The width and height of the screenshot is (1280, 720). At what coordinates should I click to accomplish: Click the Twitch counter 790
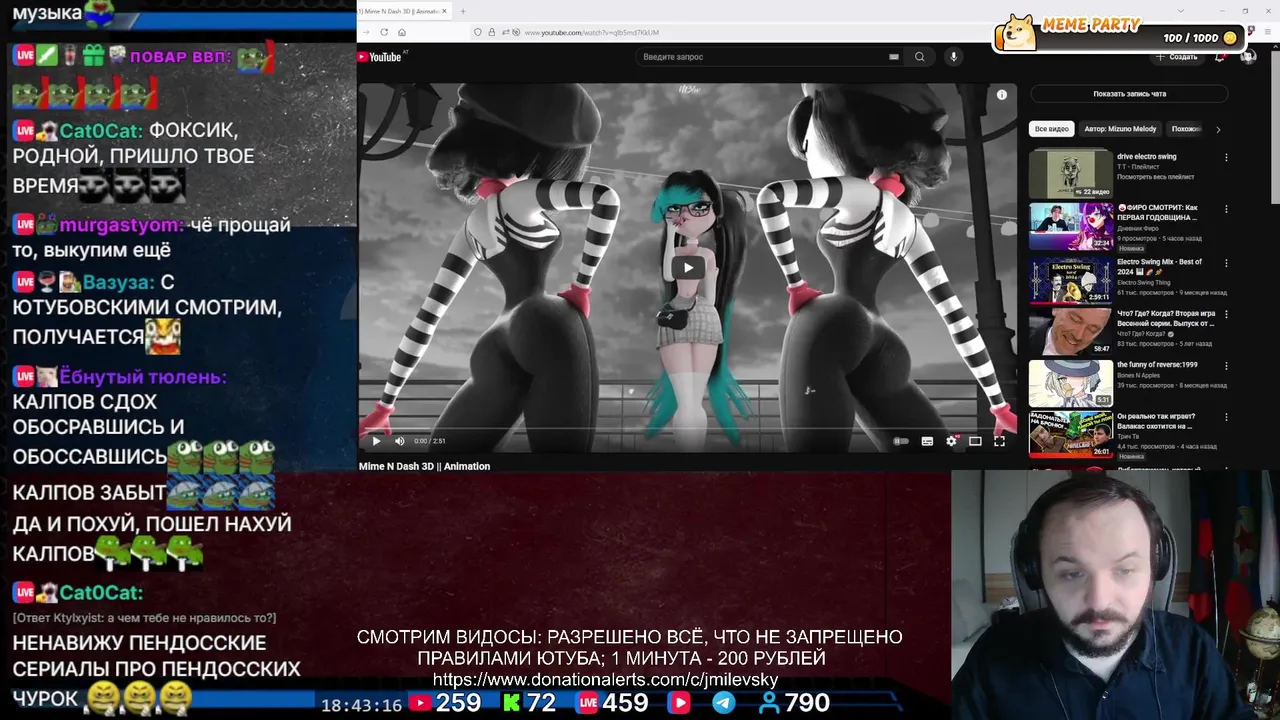(x=807, y=703)
